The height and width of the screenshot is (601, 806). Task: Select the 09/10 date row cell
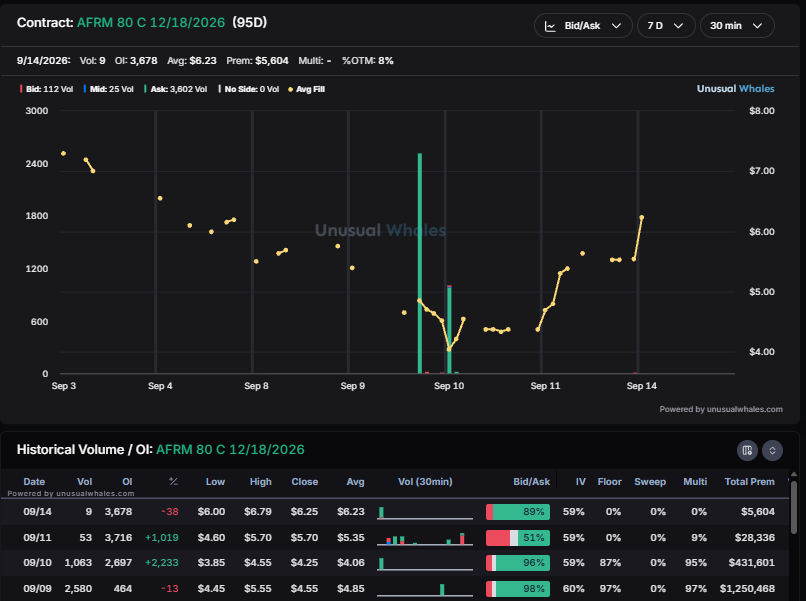pos(37,562)
